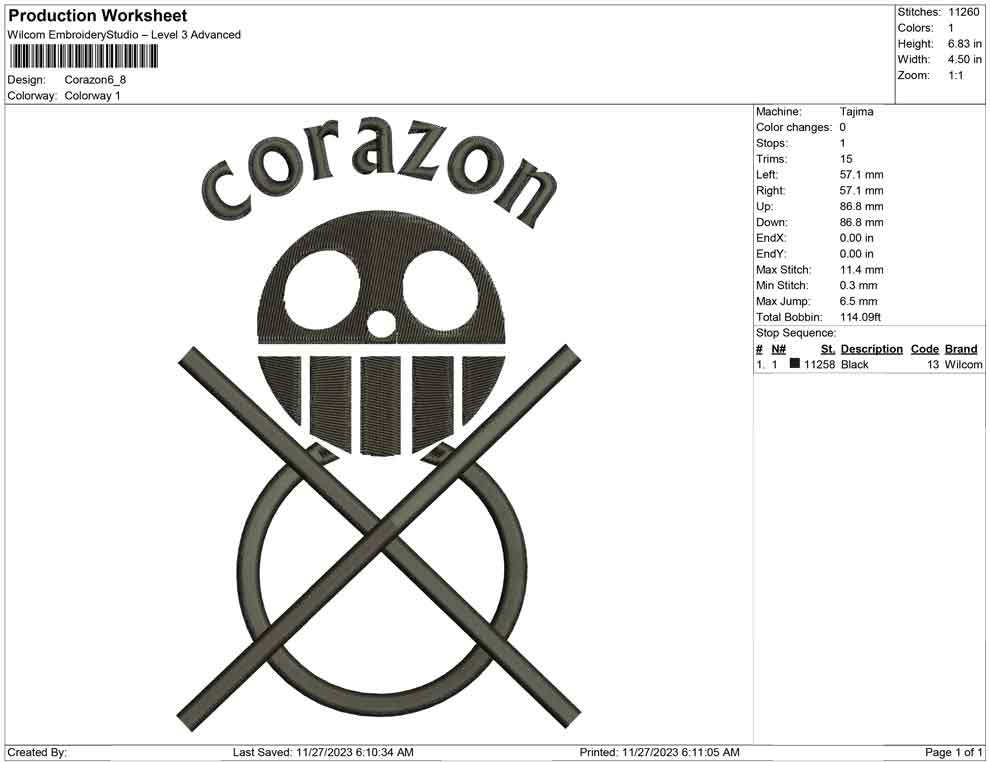Screen dimensions: 990x762
Task: Click the Wilcom brand cell
Action: point(963,365)
